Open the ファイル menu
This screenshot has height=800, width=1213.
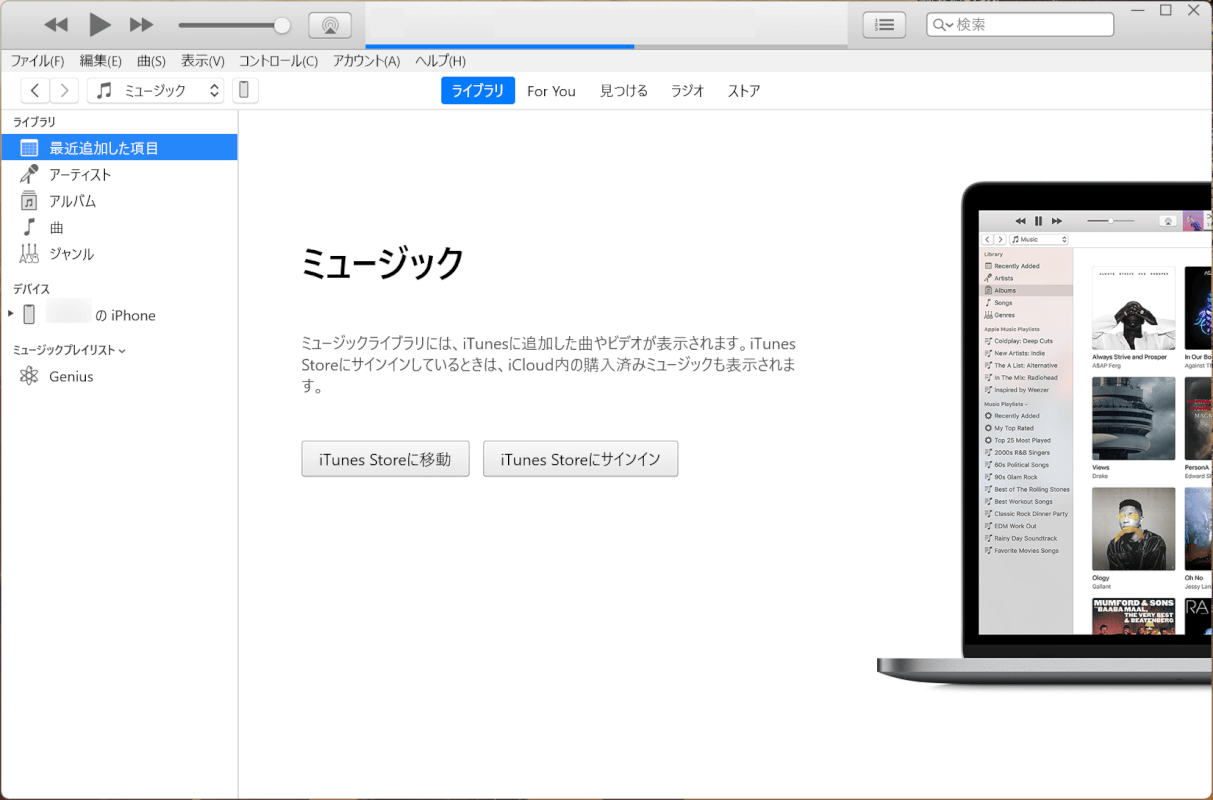(37, 60)
